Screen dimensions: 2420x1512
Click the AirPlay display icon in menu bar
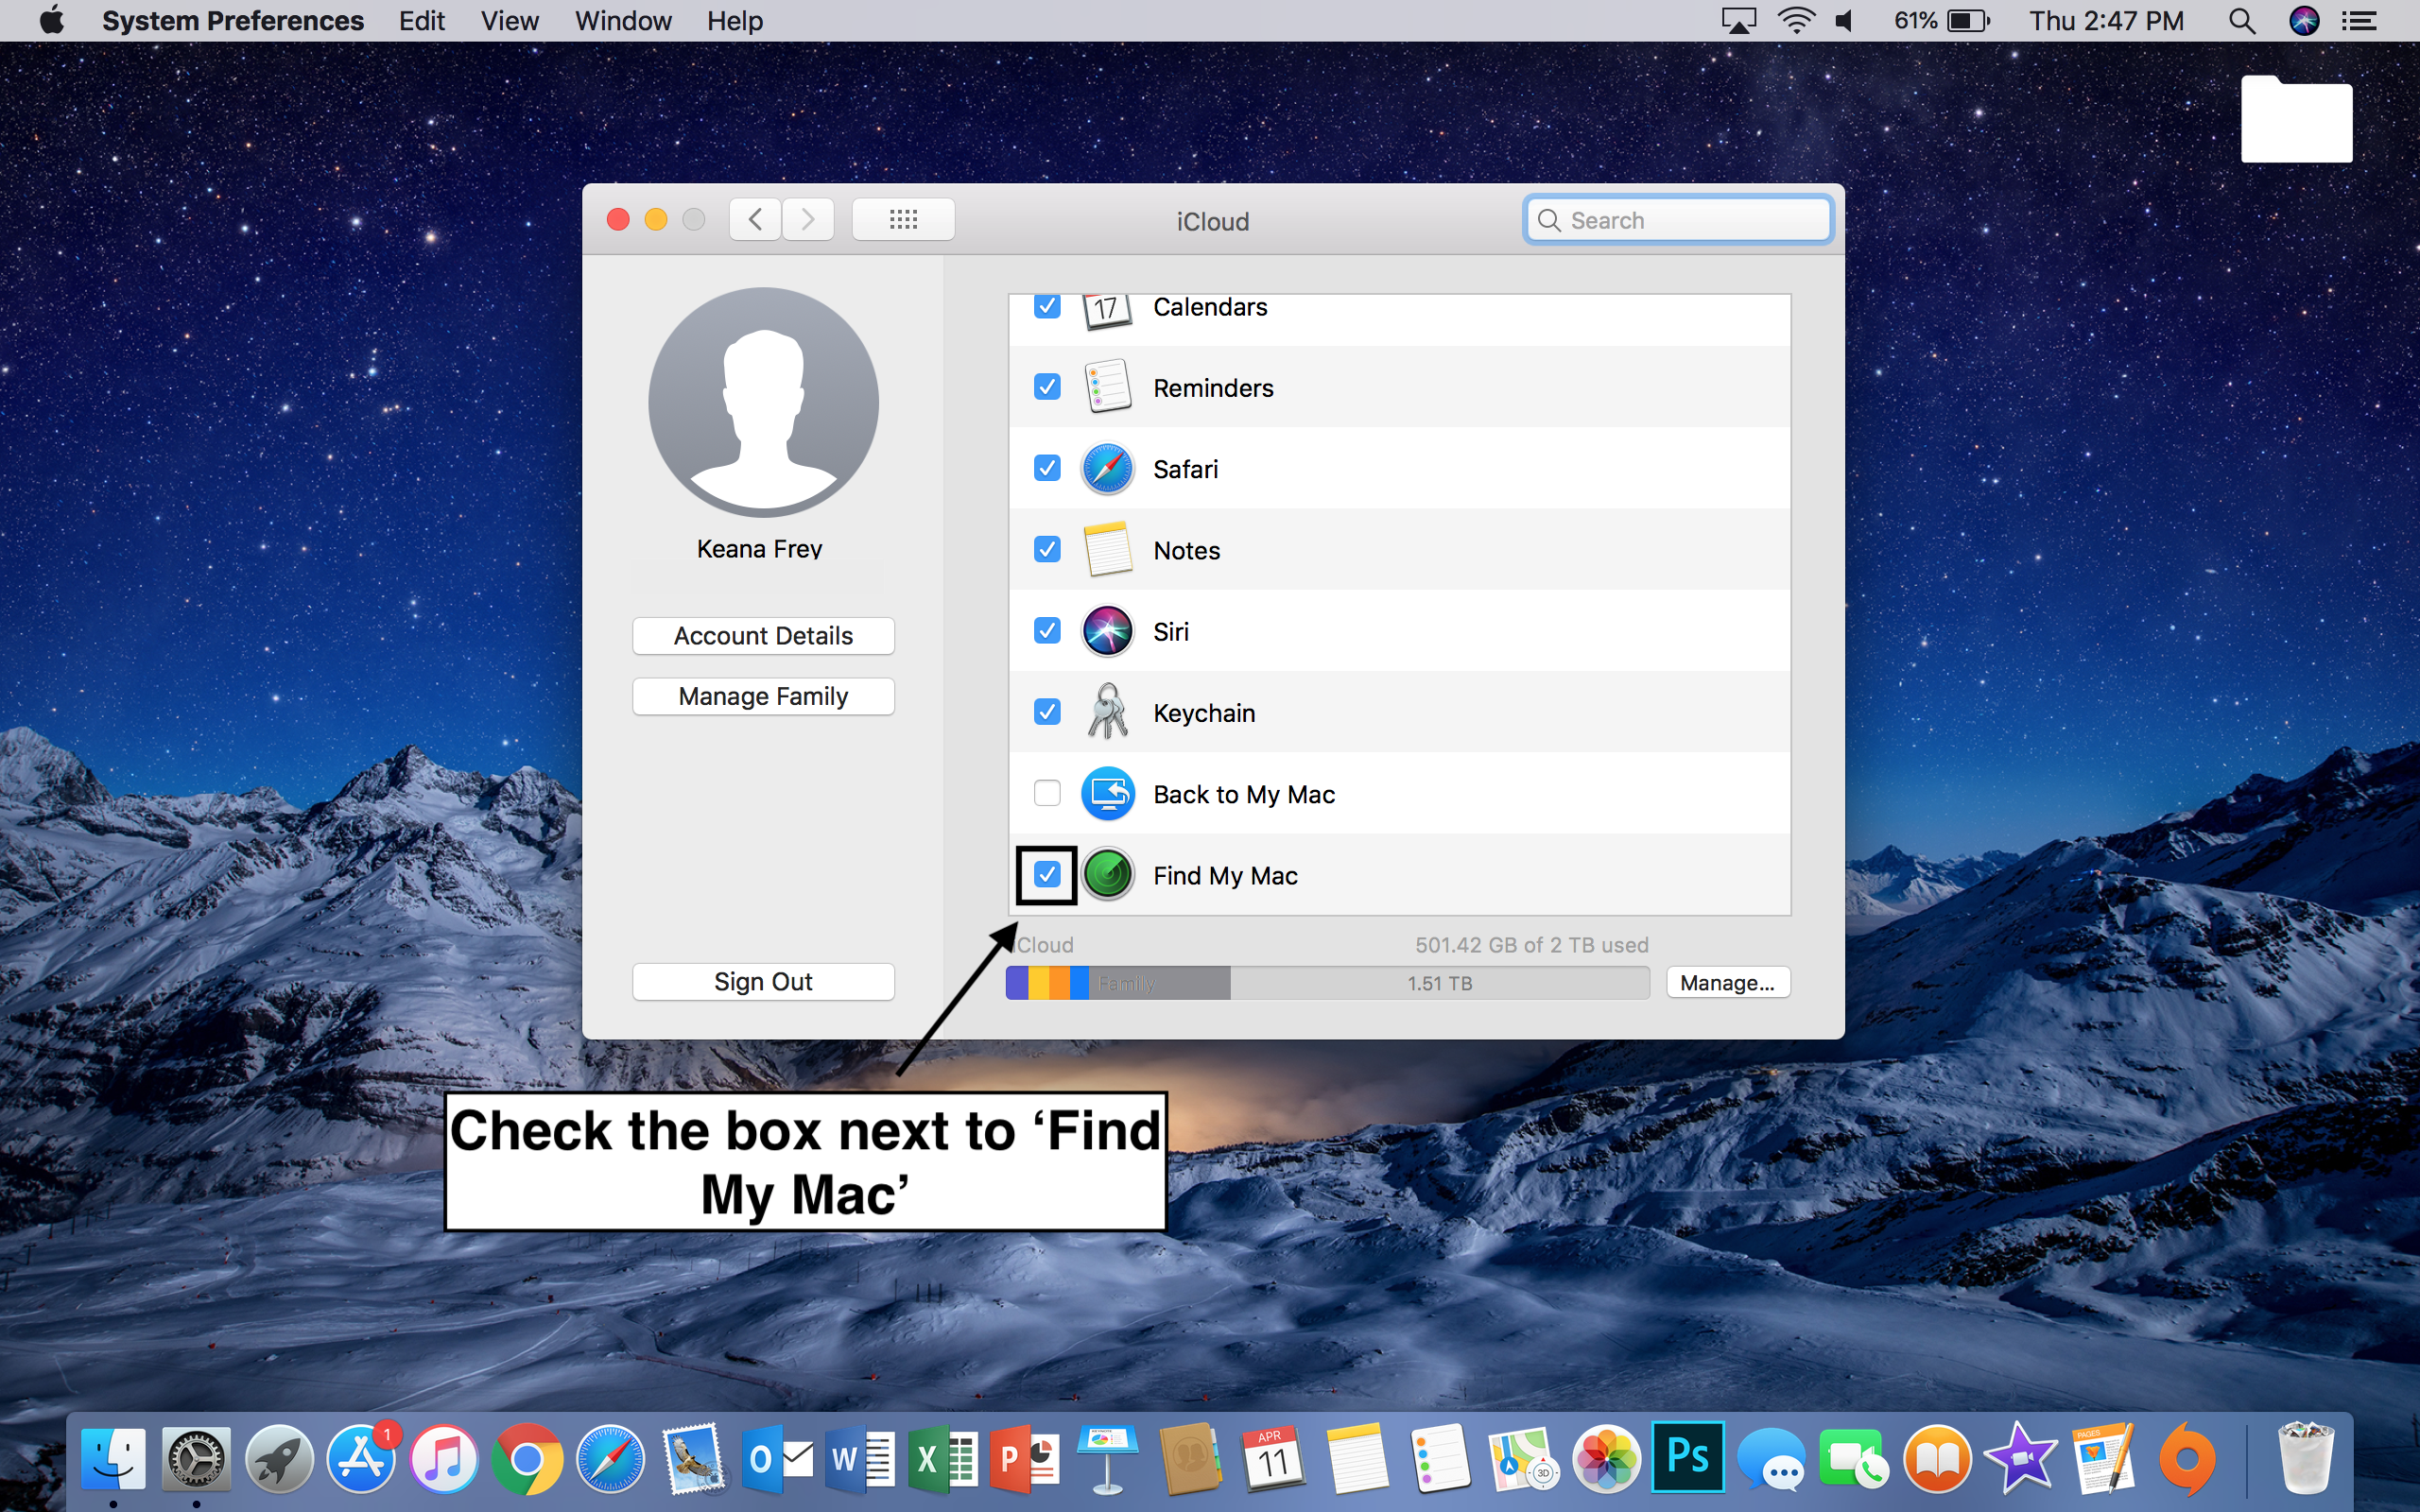point(1738,20)
